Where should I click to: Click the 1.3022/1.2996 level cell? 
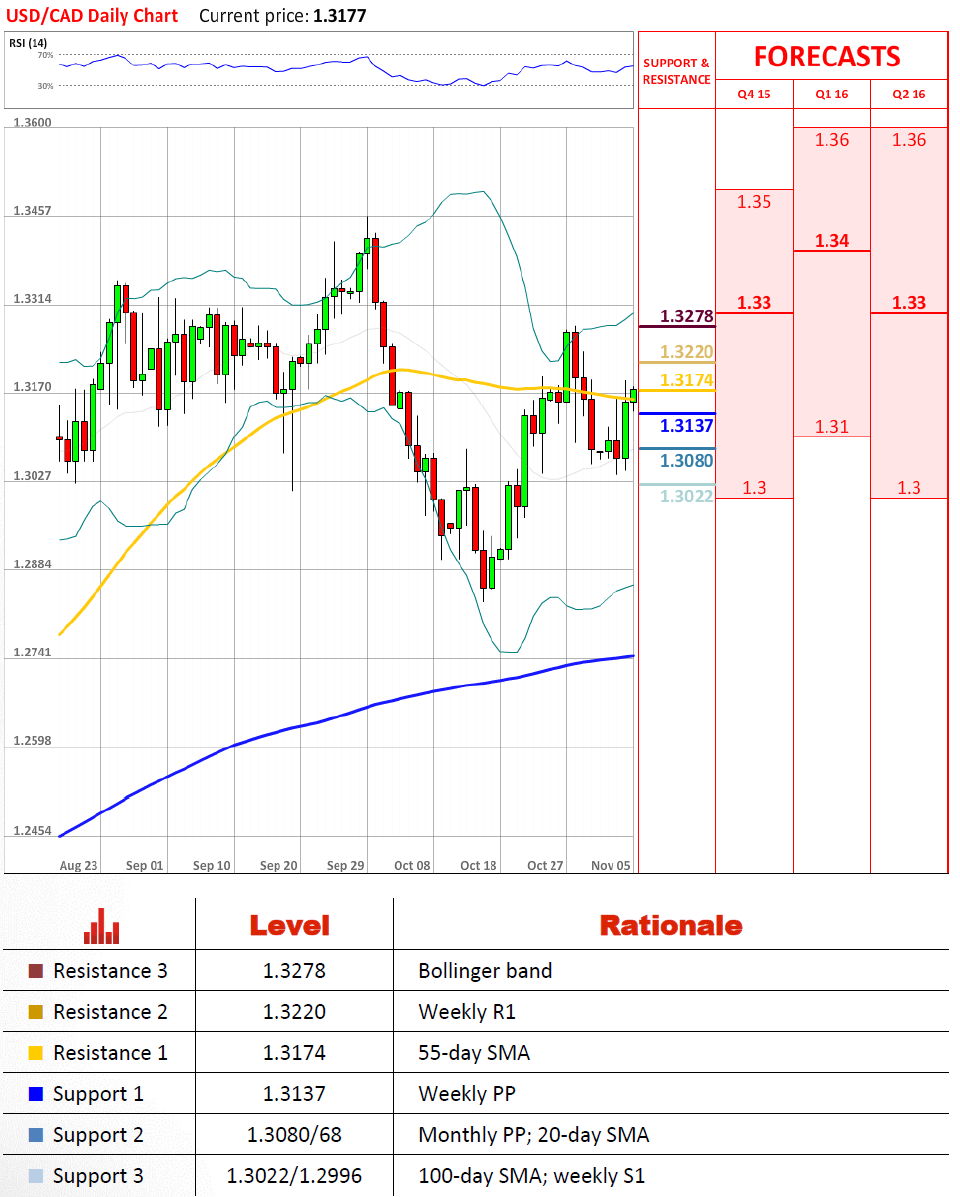tap(294, 1176)
